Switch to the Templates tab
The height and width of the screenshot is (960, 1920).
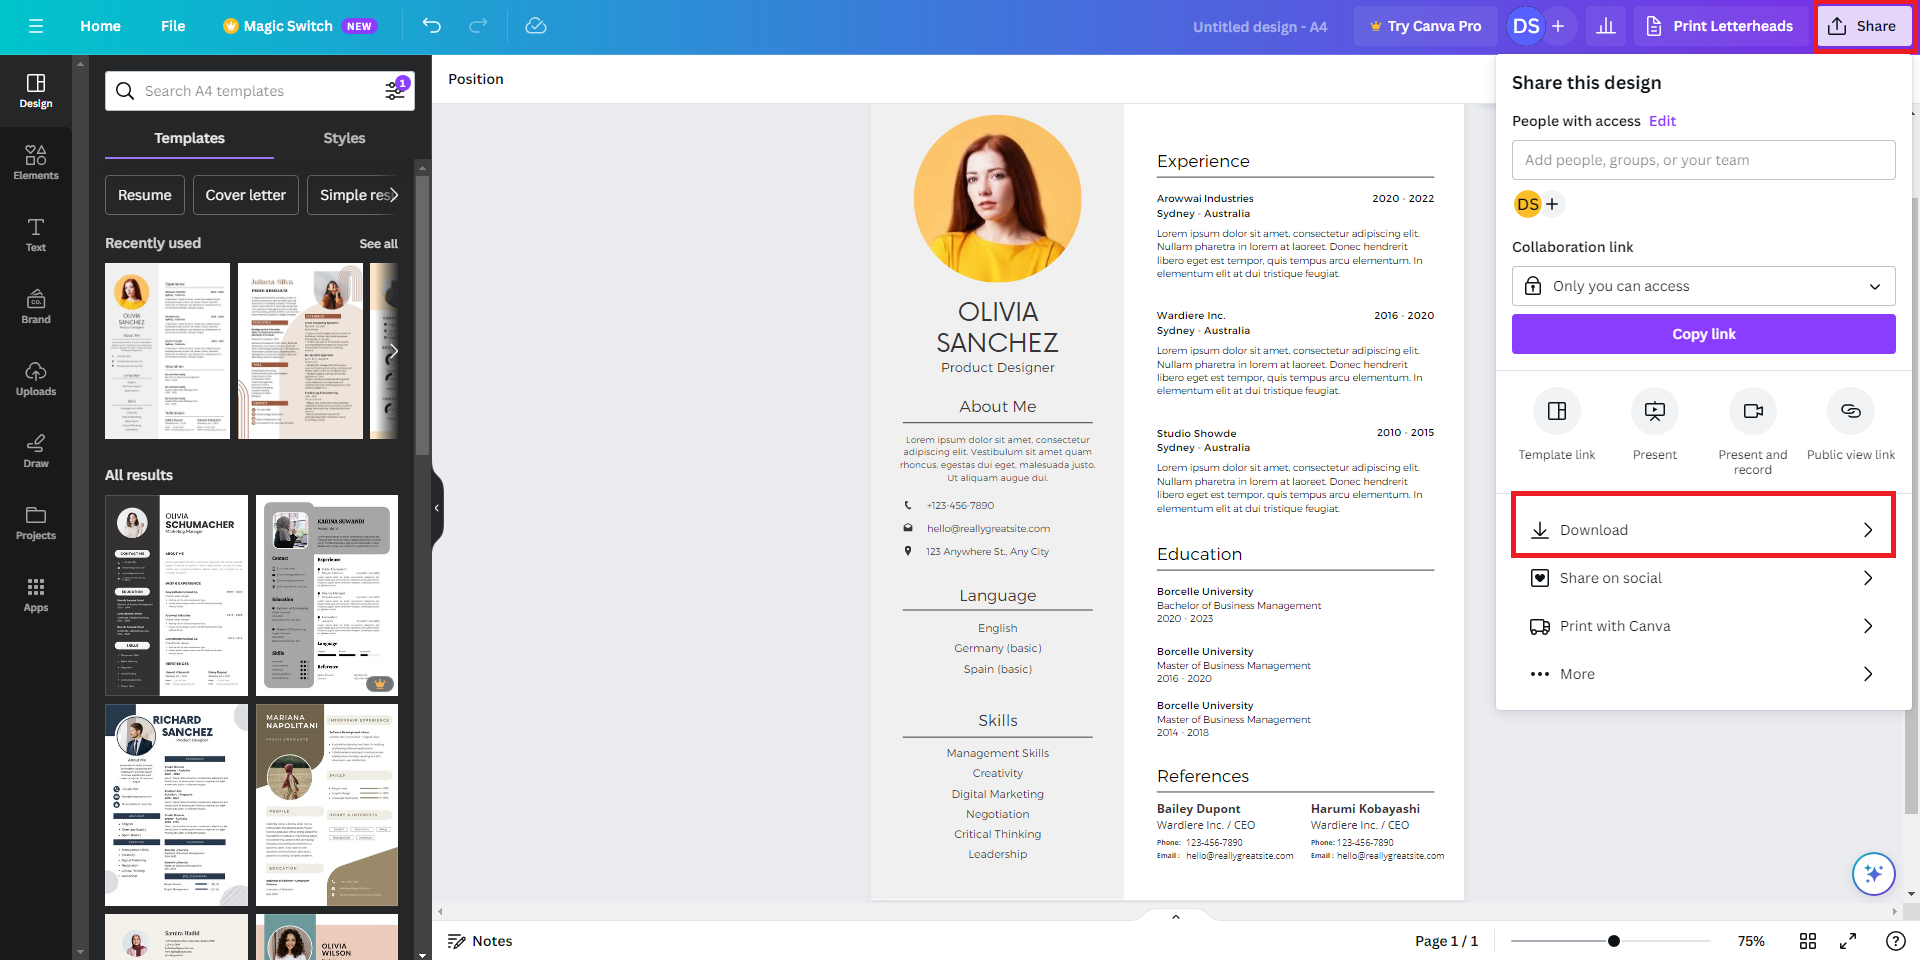pos(189,138)
